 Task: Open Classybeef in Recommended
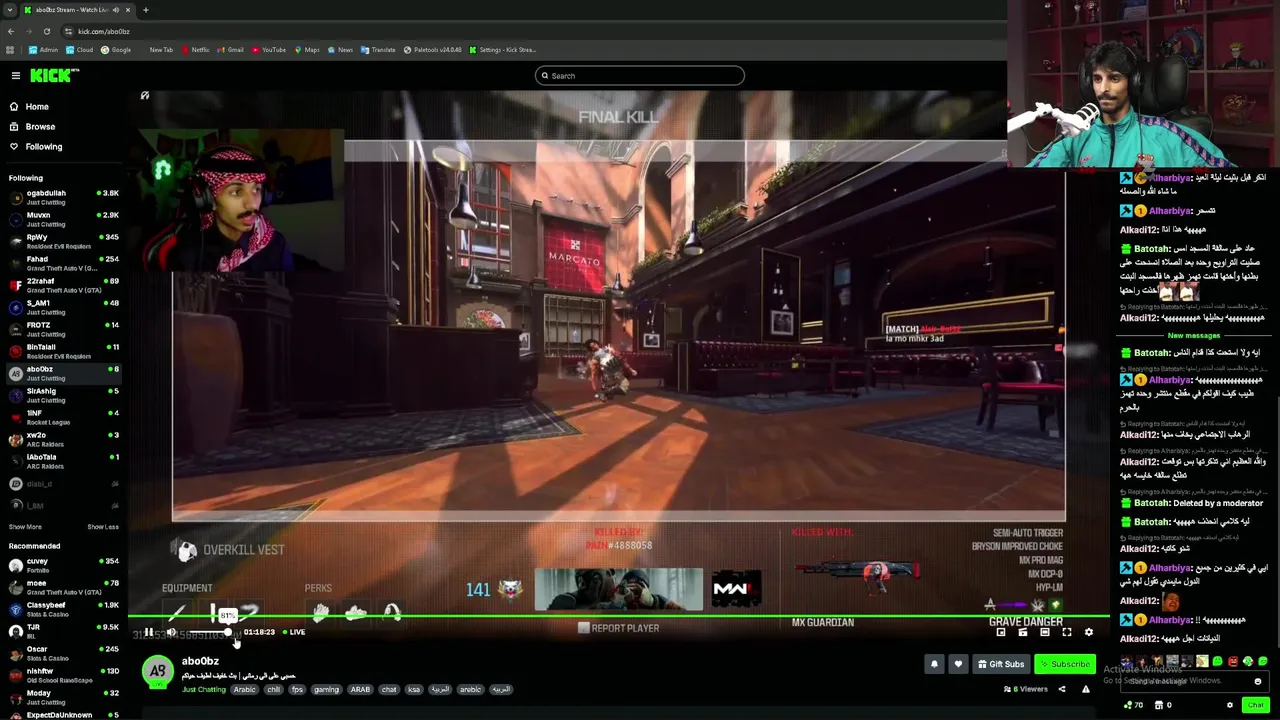pos(64,609)
